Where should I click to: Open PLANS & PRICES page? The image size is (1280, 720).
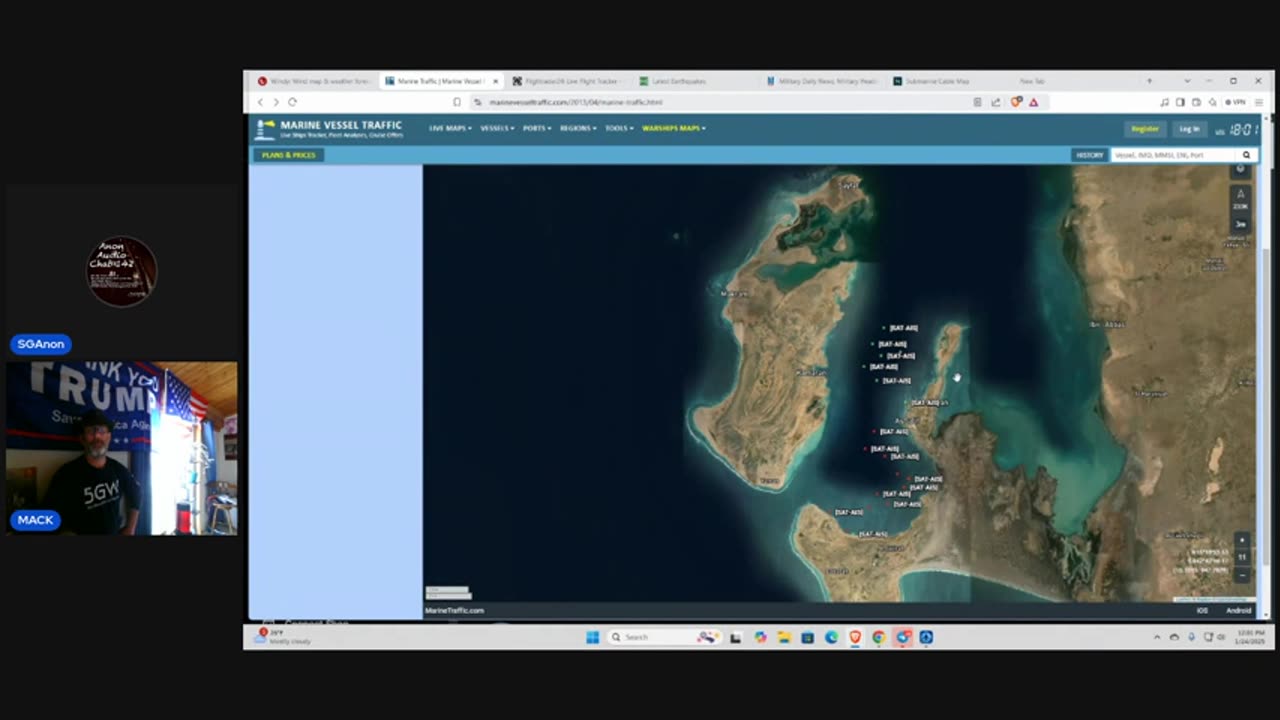pos(288,155)
